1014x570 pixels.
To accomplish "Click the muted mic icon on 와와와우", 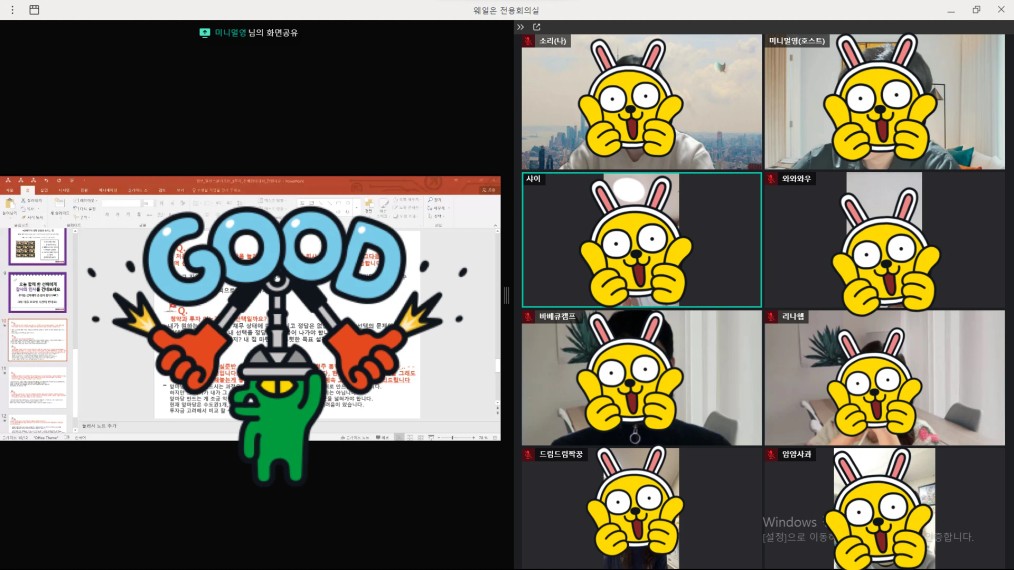I will pyautogui.click(x=771, y=179).
